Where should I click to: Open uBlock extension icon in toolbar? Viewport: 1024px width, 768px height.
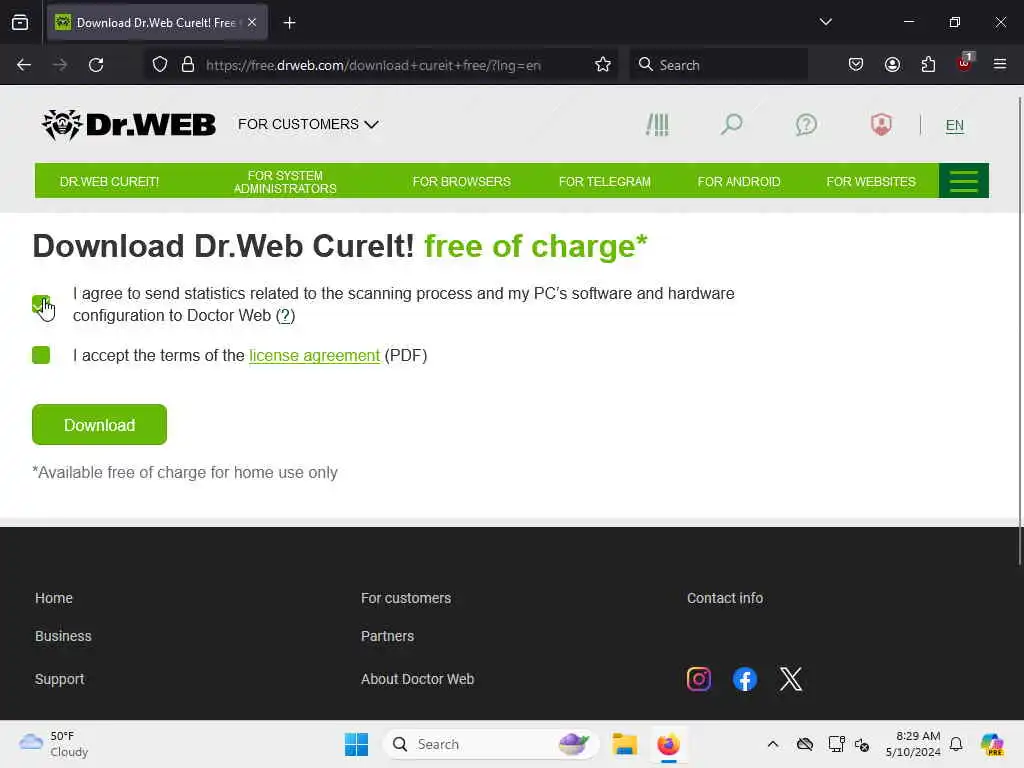tap(965, 63)
